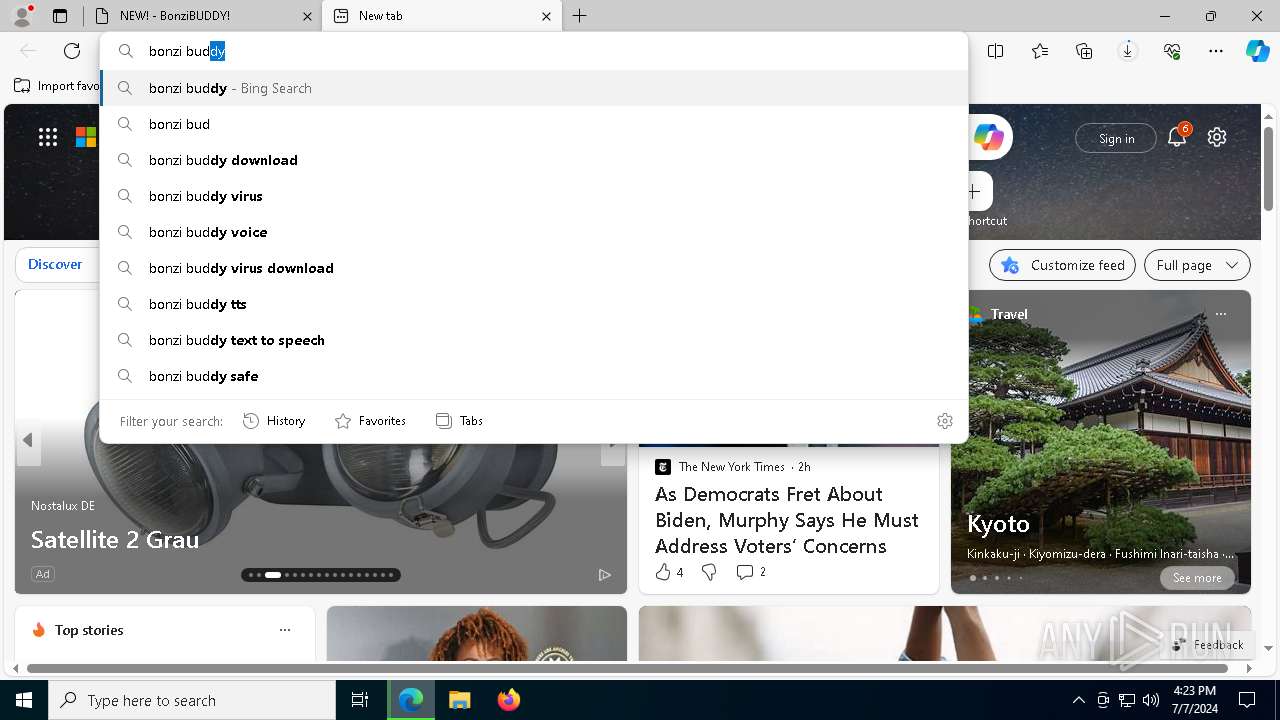
Task: Open Edge Settings and more menu
Action: 1216,51
